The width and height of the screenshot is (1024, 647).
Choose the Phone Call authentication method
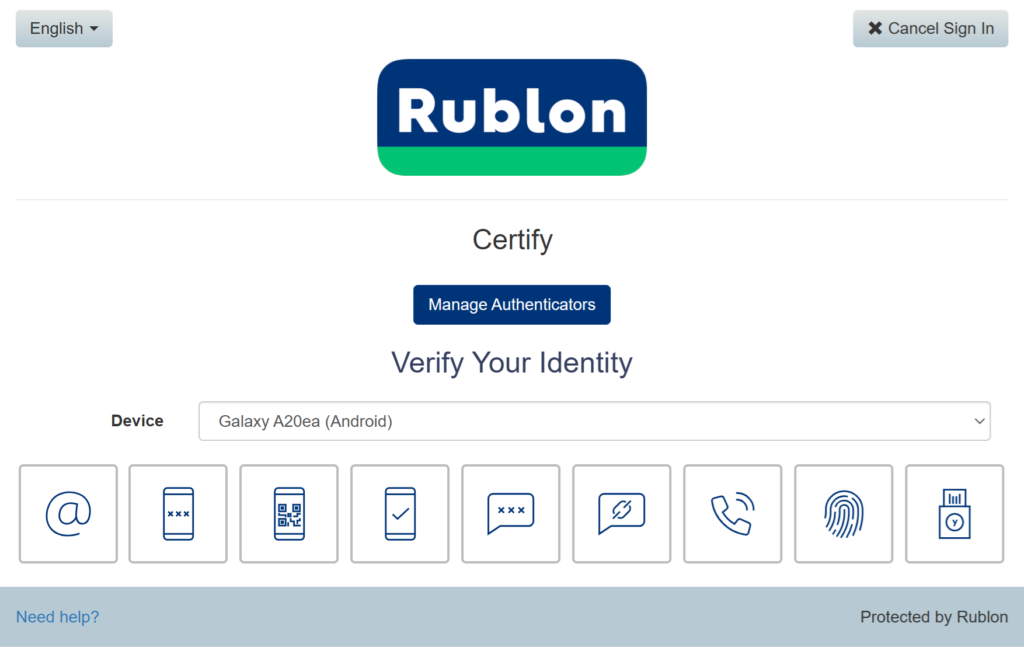tap(733, 514)
